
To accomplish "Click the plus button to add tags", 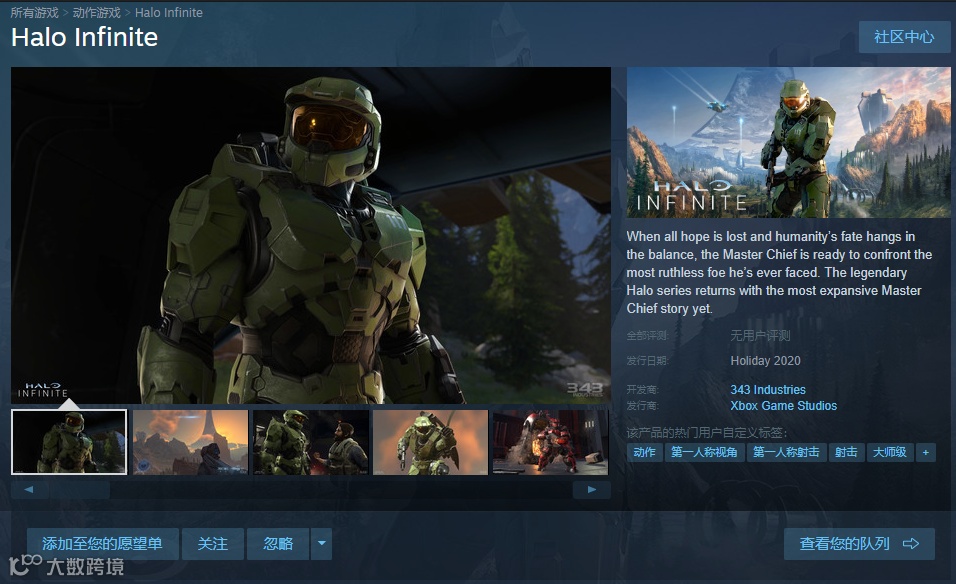I will coord(926,452).
